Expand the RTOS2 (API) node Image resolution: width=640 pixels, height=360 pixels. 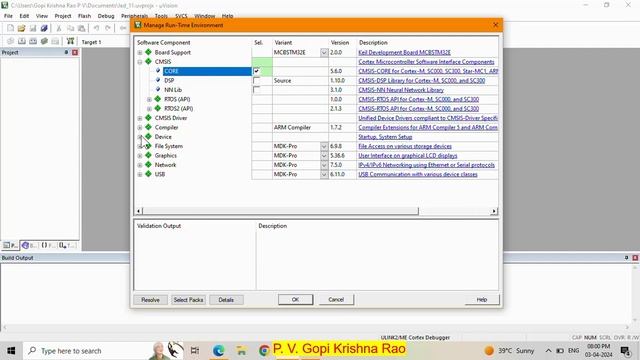(x=149, y=109)
